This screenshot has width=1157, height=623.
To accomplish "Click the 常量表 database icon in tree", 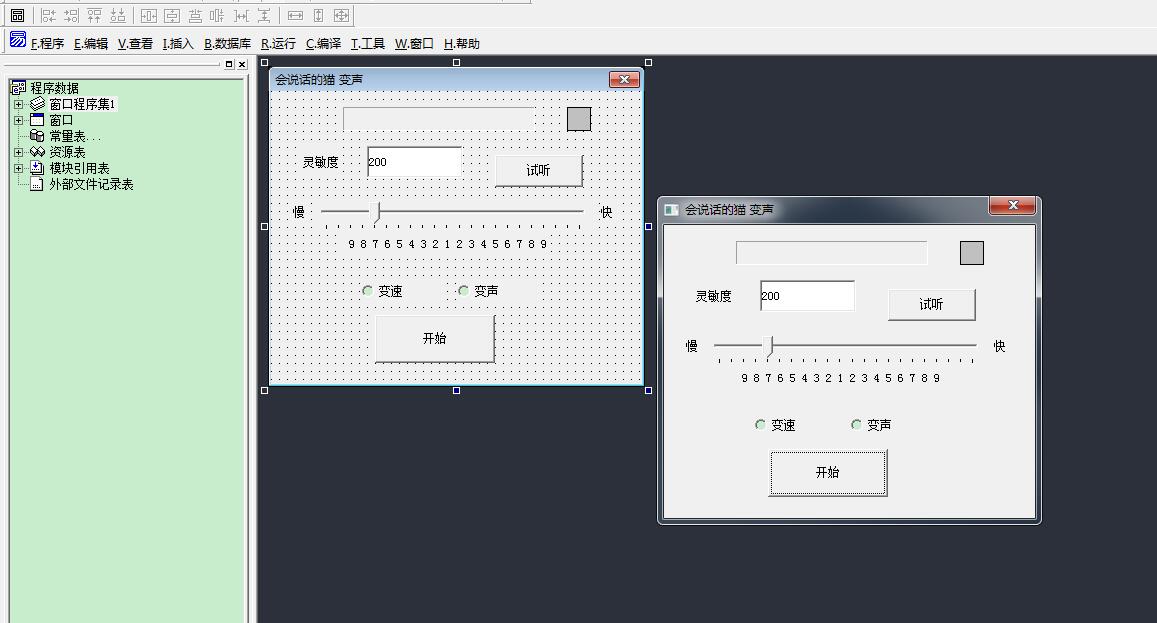I will point(37,136).
